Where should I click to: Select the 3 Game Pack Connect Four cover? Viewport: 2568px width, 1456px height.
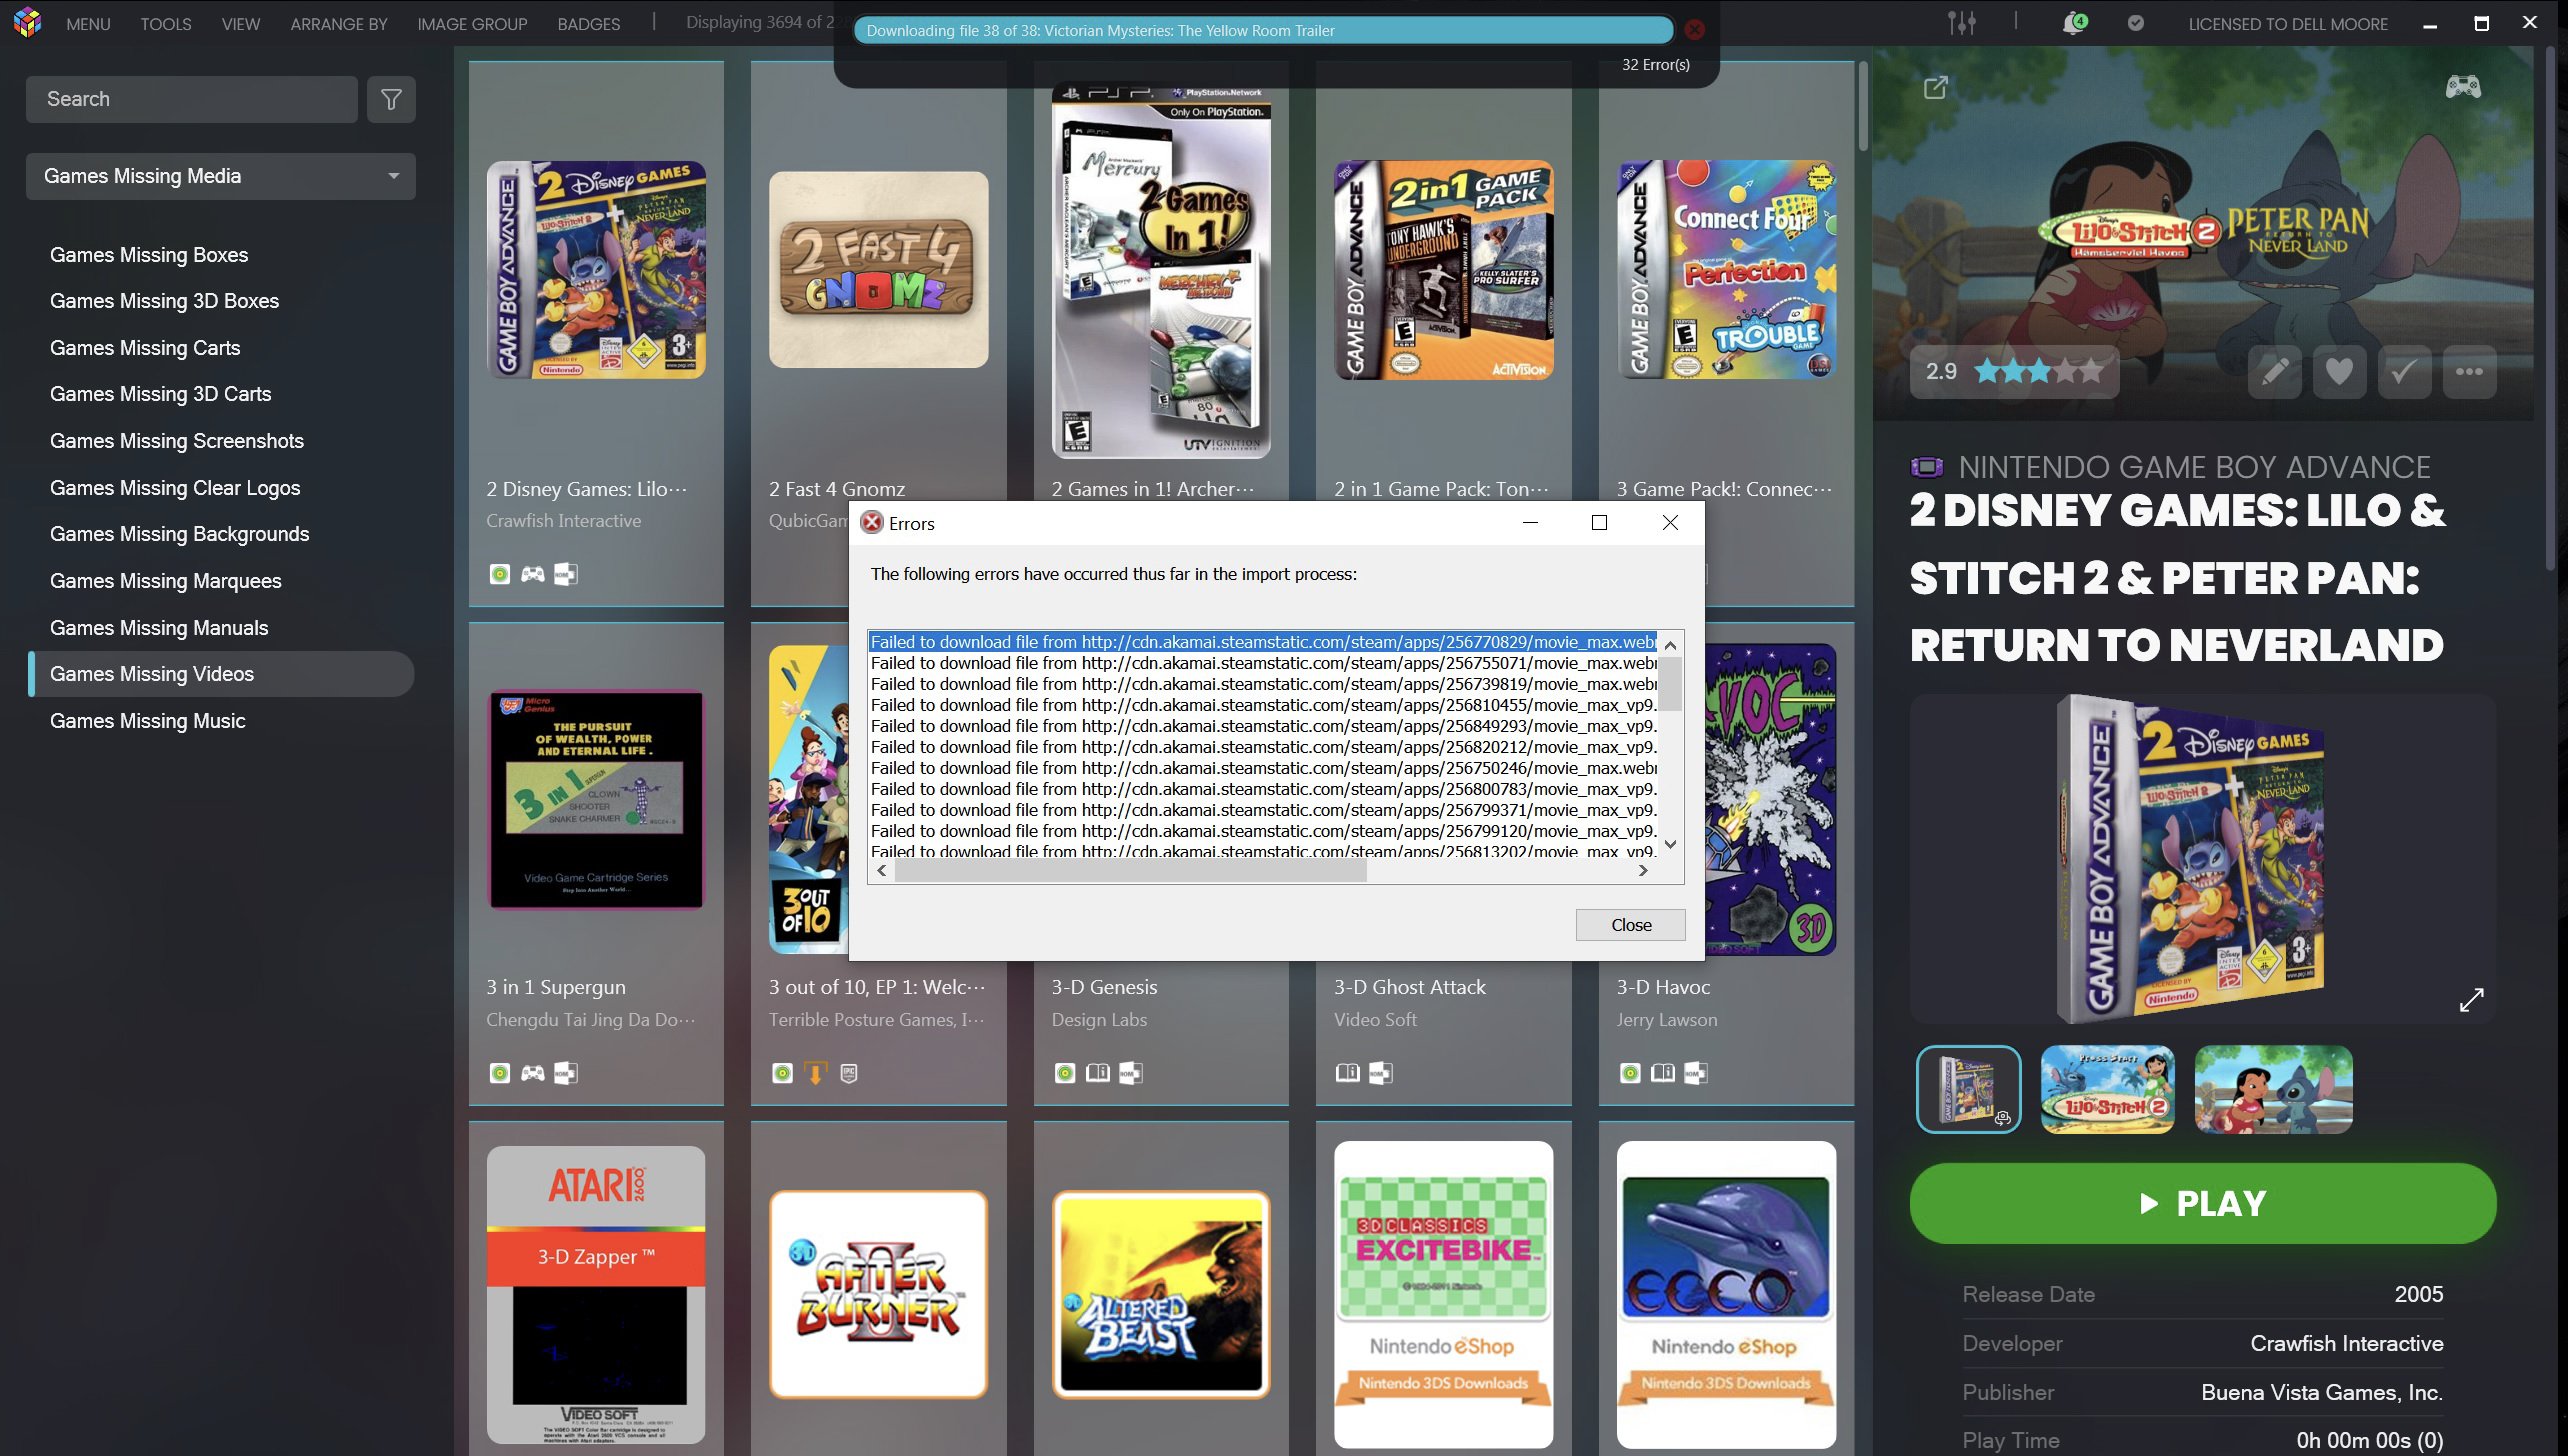[1726, 270]
